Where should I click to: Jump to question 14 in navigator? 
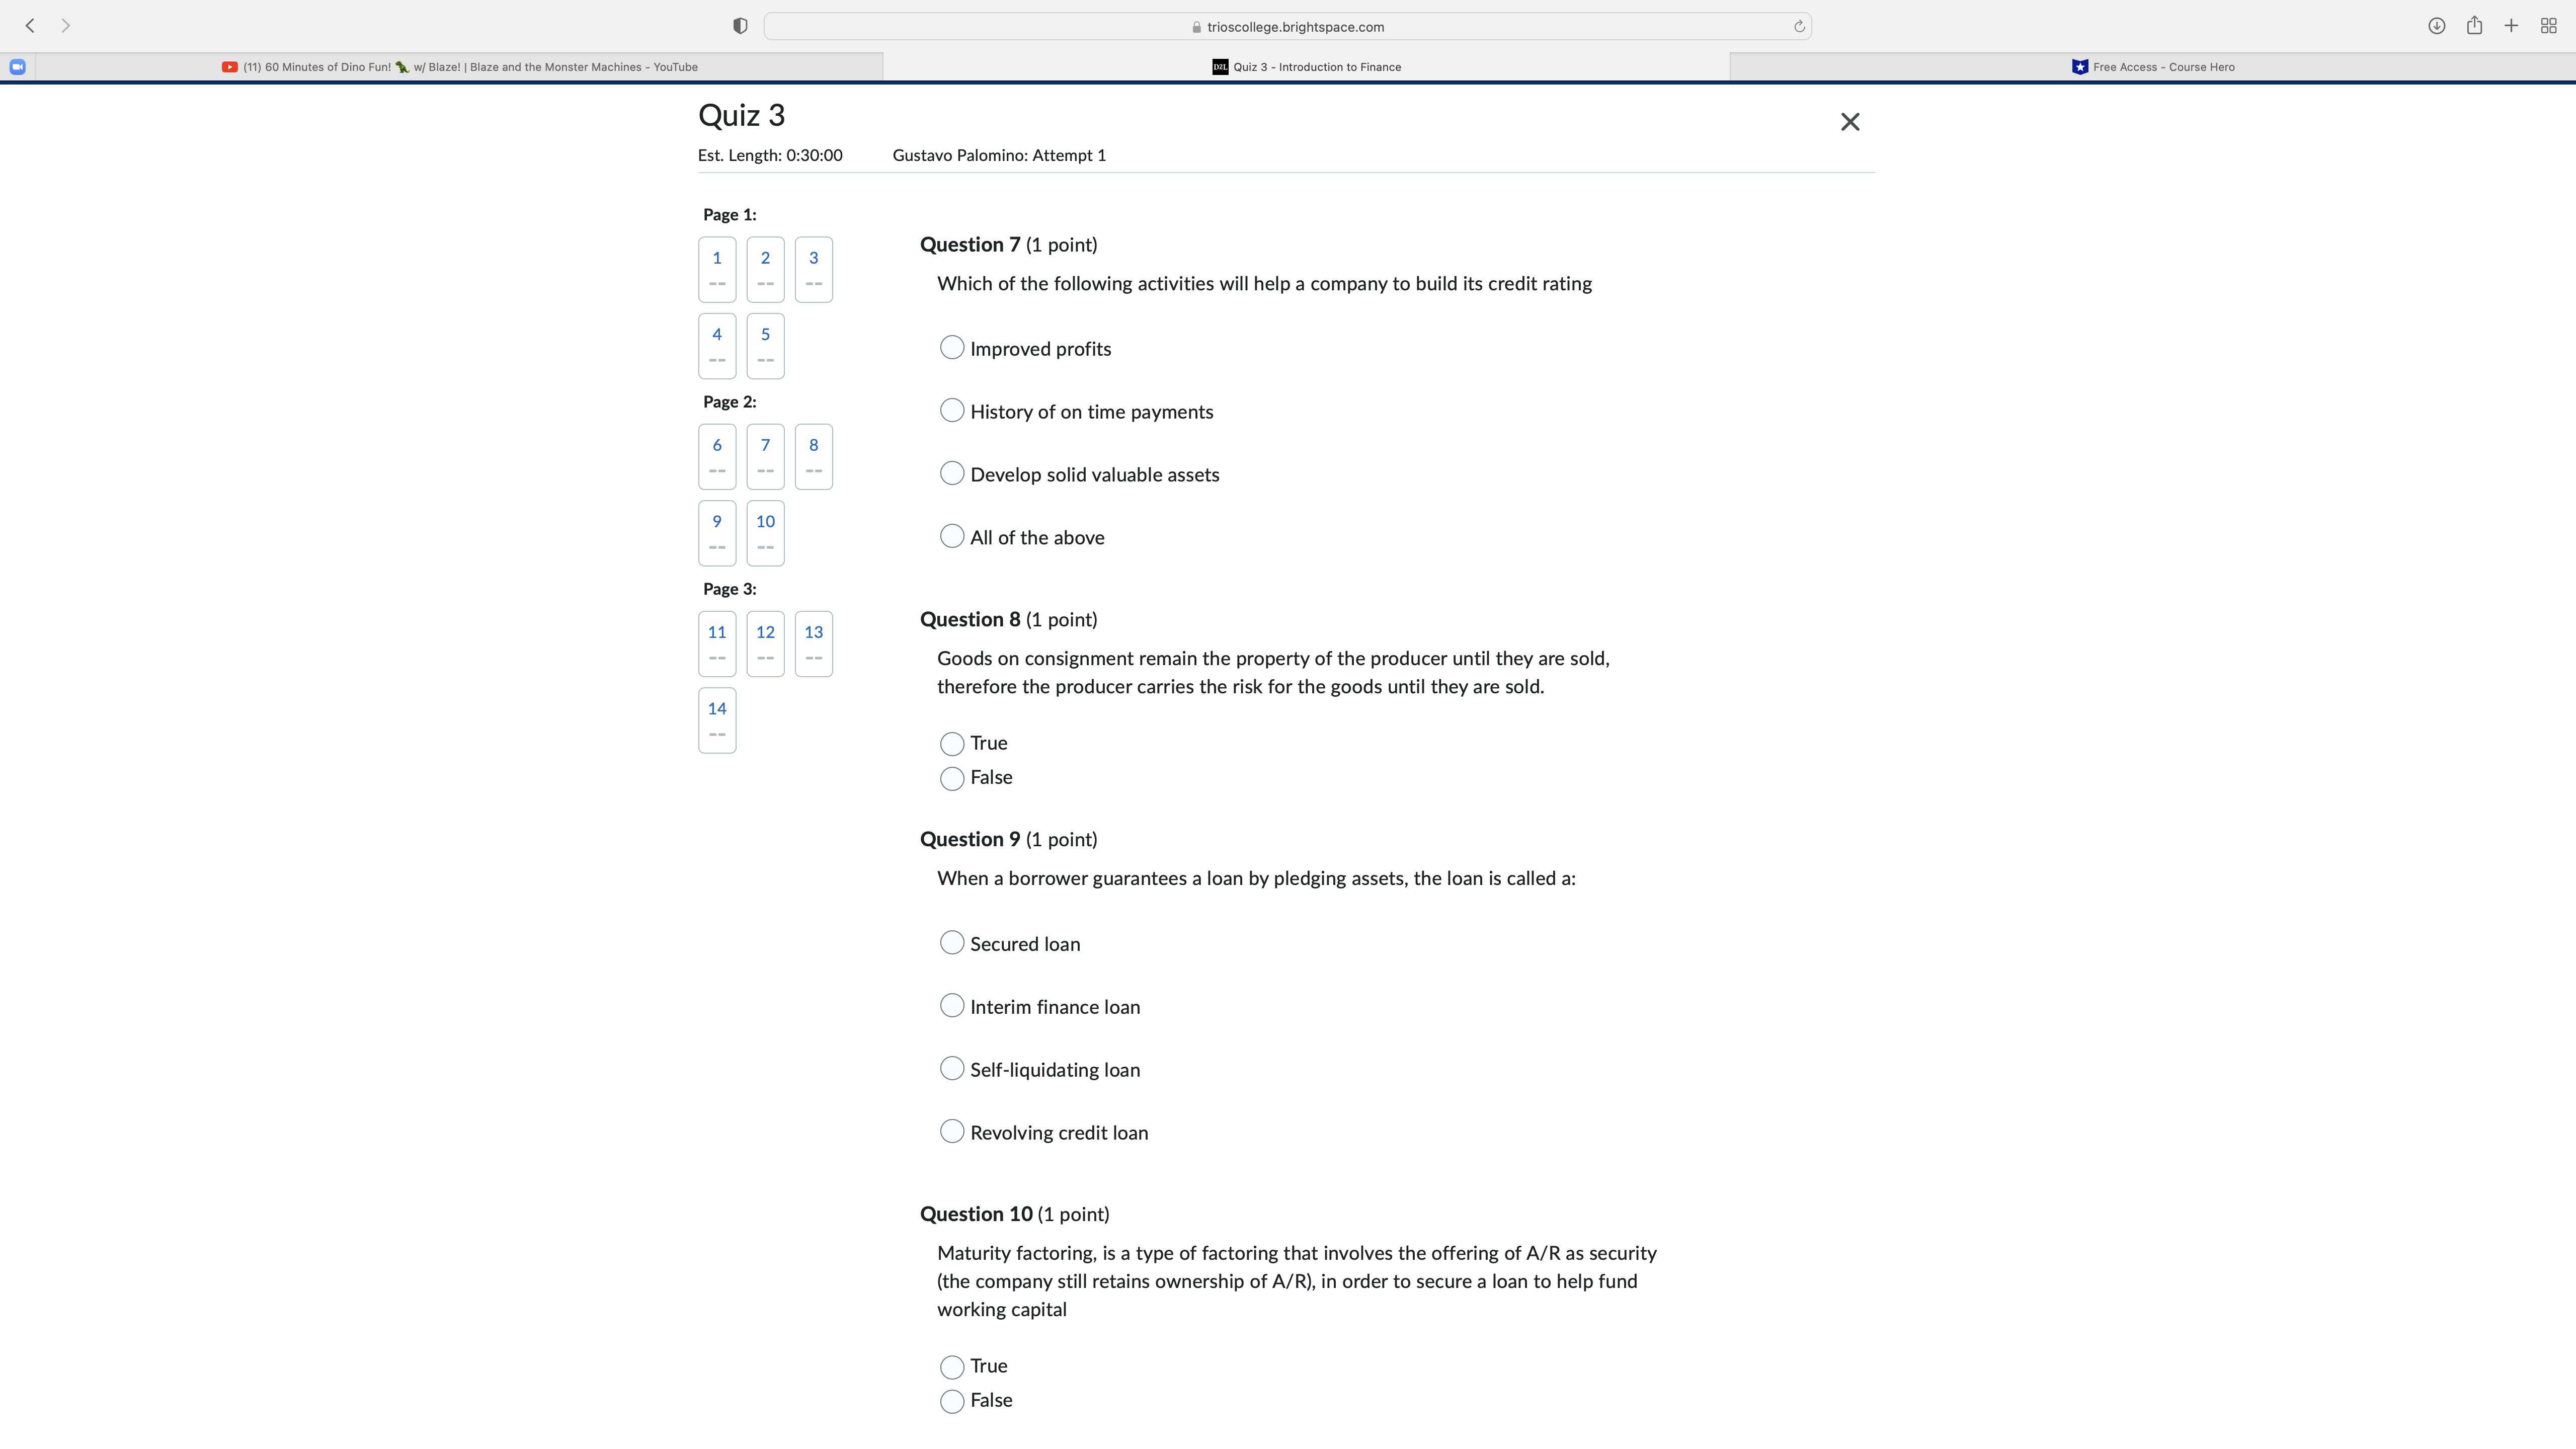(716, 720)
